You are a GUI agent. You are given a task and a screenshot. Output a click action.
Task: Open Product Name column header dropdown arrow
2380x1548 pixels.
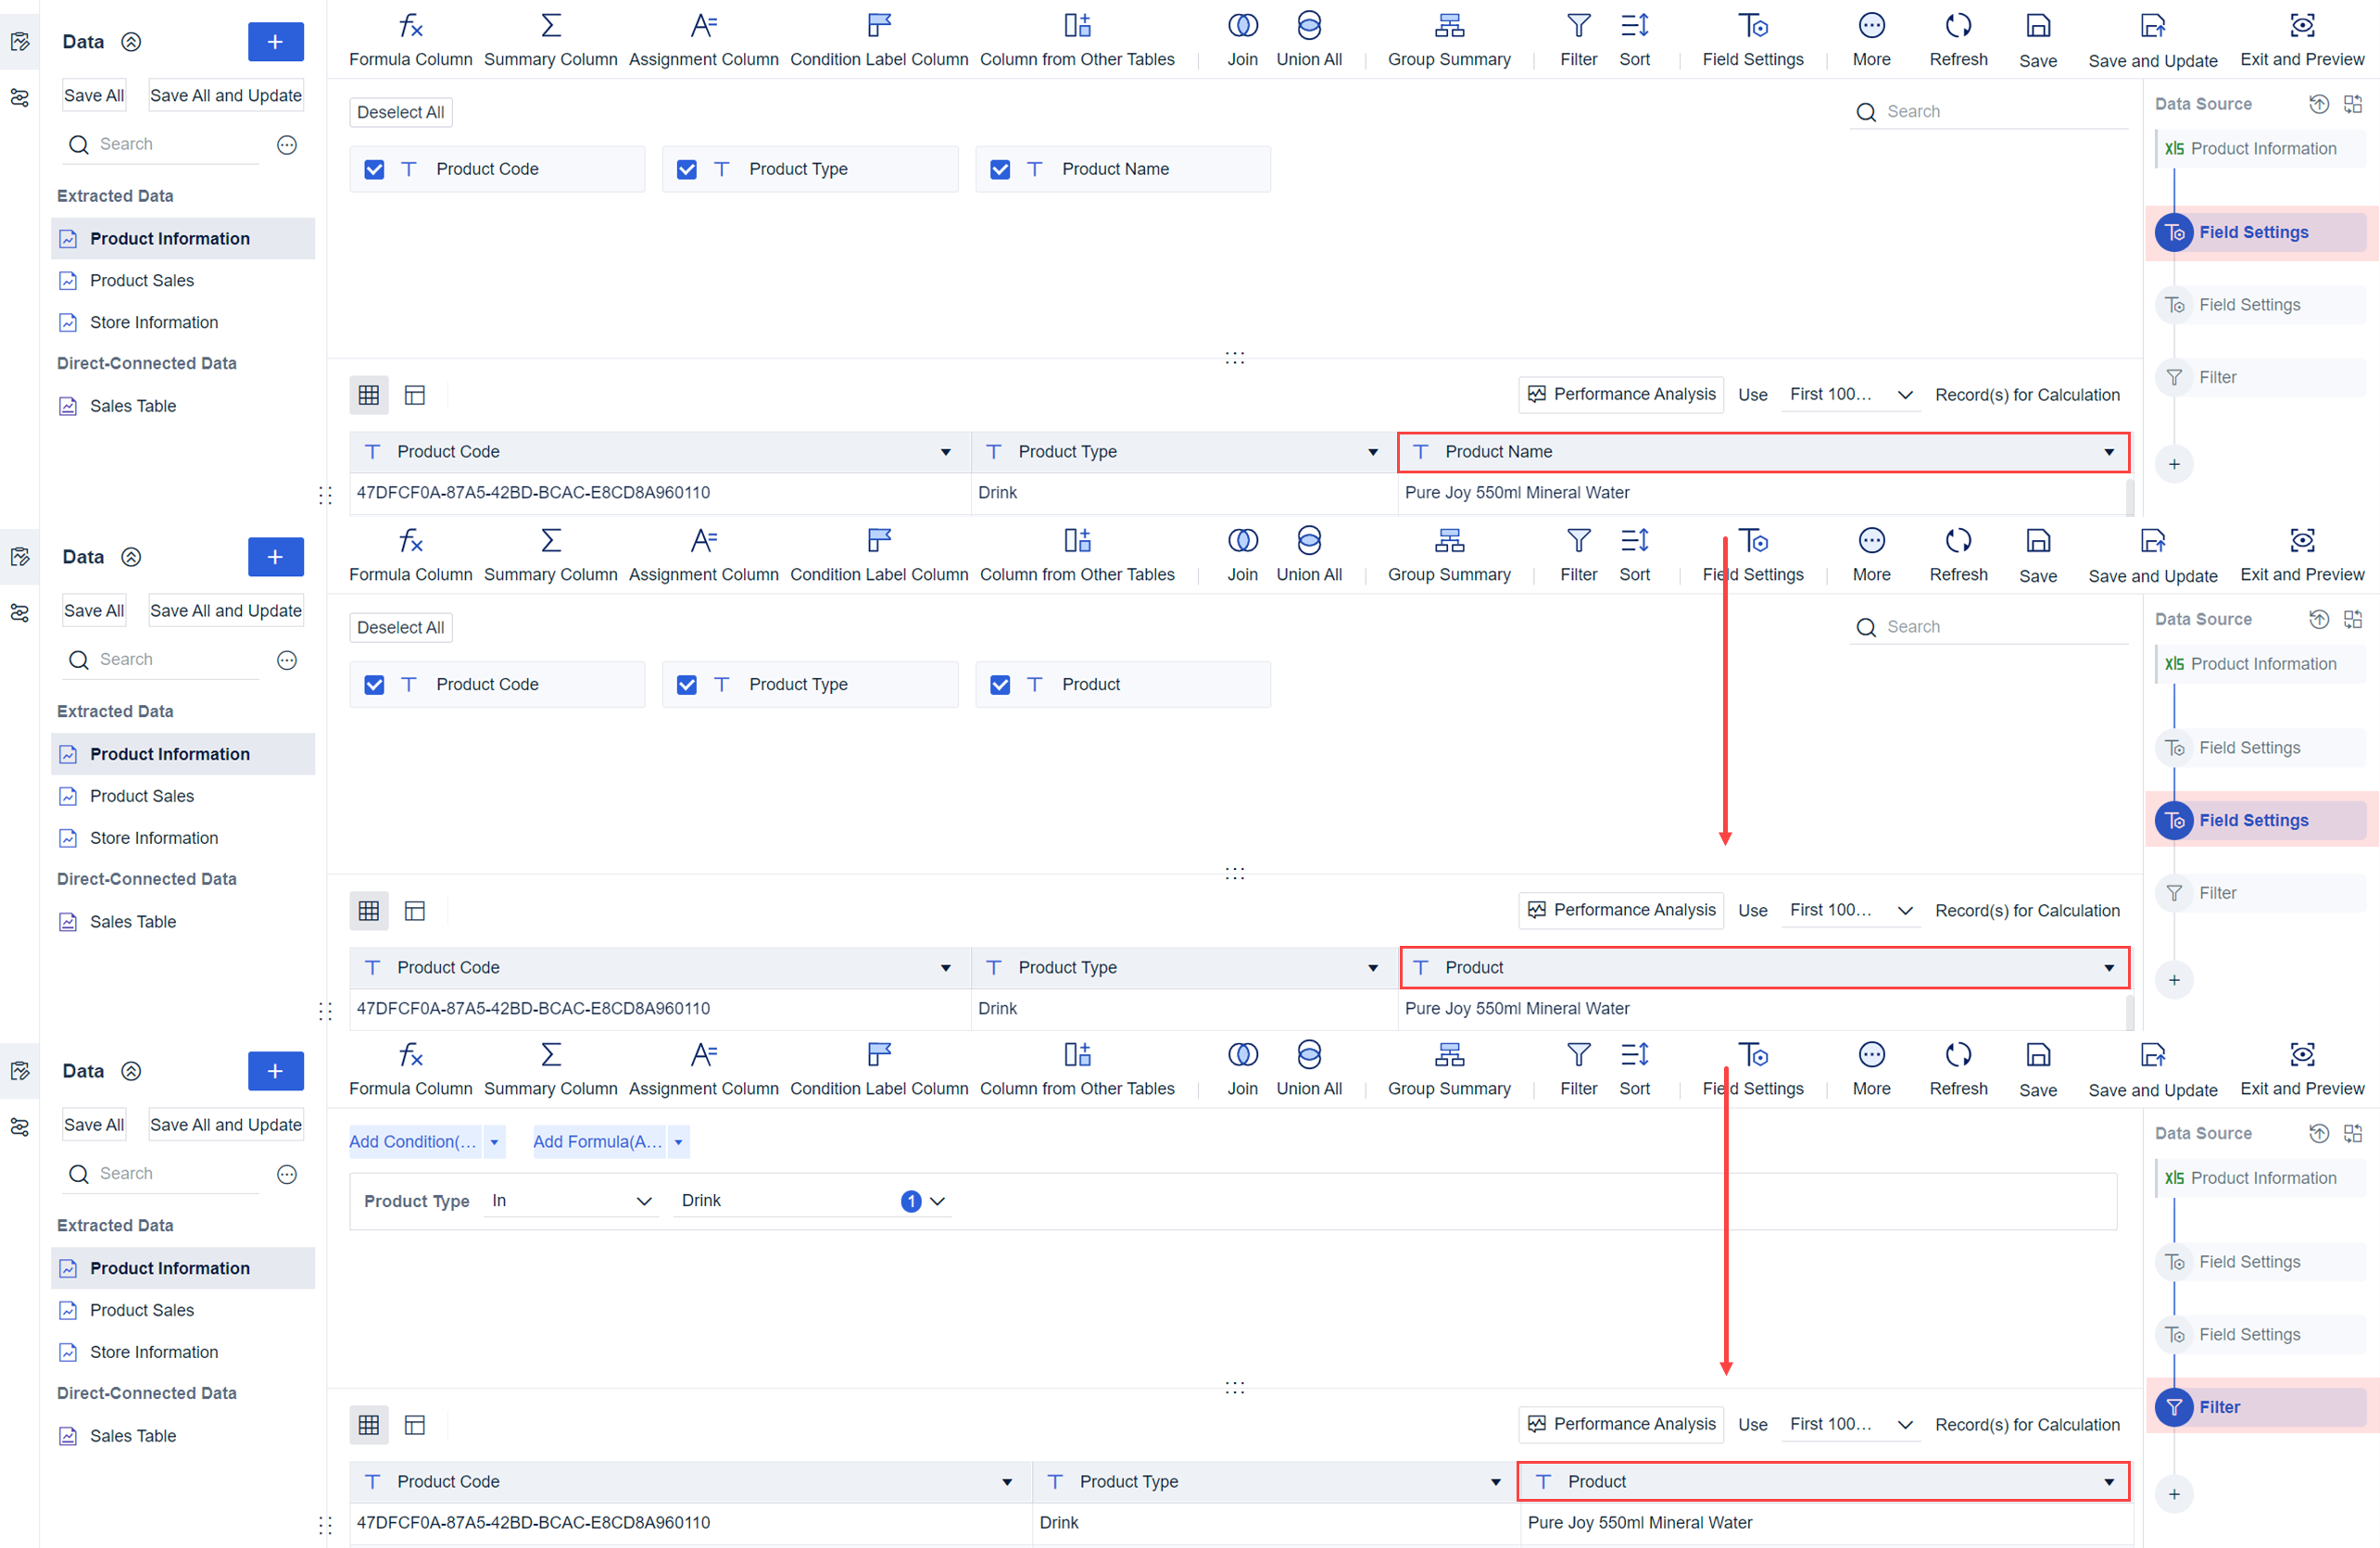[2108, 452]
